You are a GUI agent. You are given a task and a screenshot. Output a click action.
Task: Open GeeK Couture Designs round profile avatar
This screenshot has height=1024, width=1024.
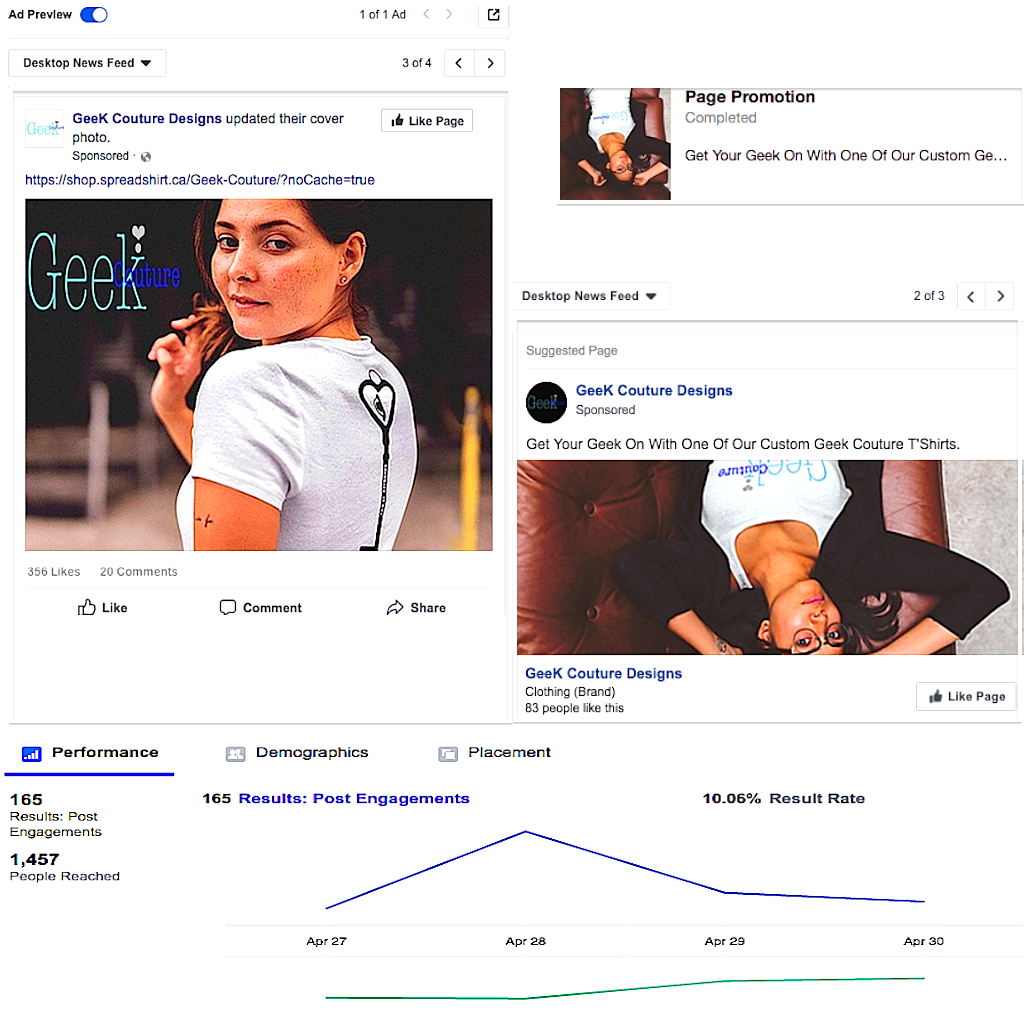click(546, 402)
